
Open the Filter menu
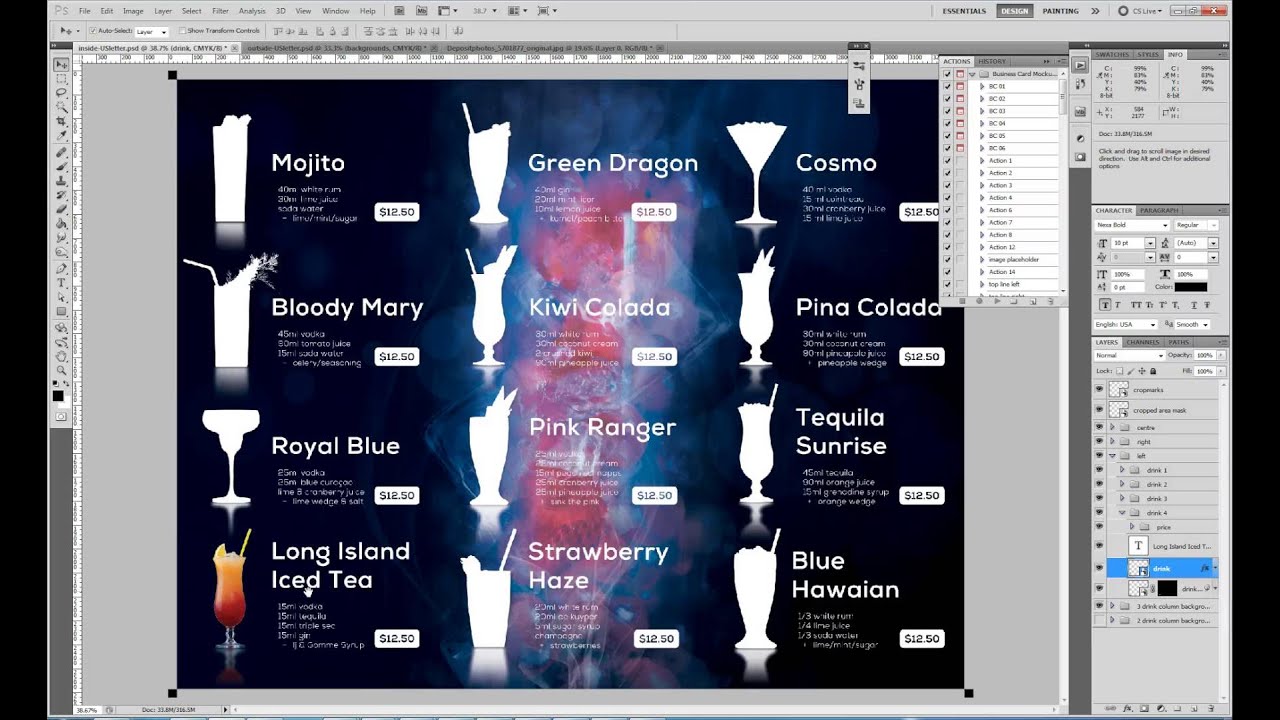click(x=220, y=11)
